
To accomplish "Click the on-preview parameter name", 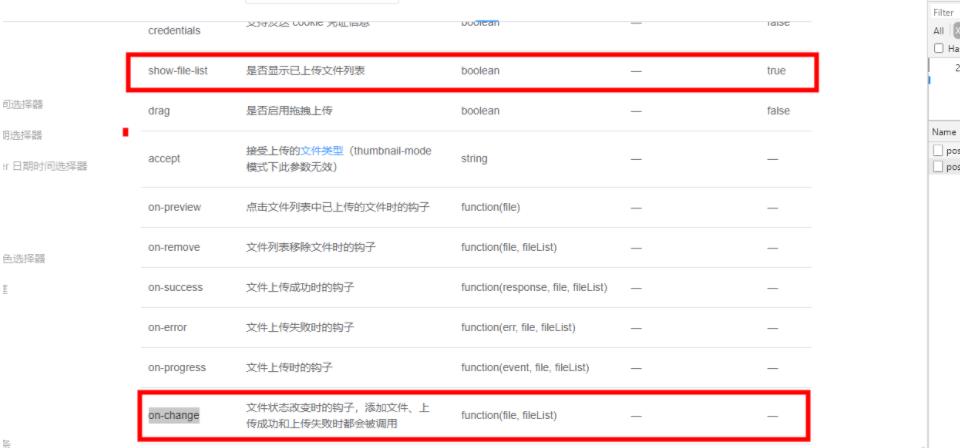I will tap(175, 207).
